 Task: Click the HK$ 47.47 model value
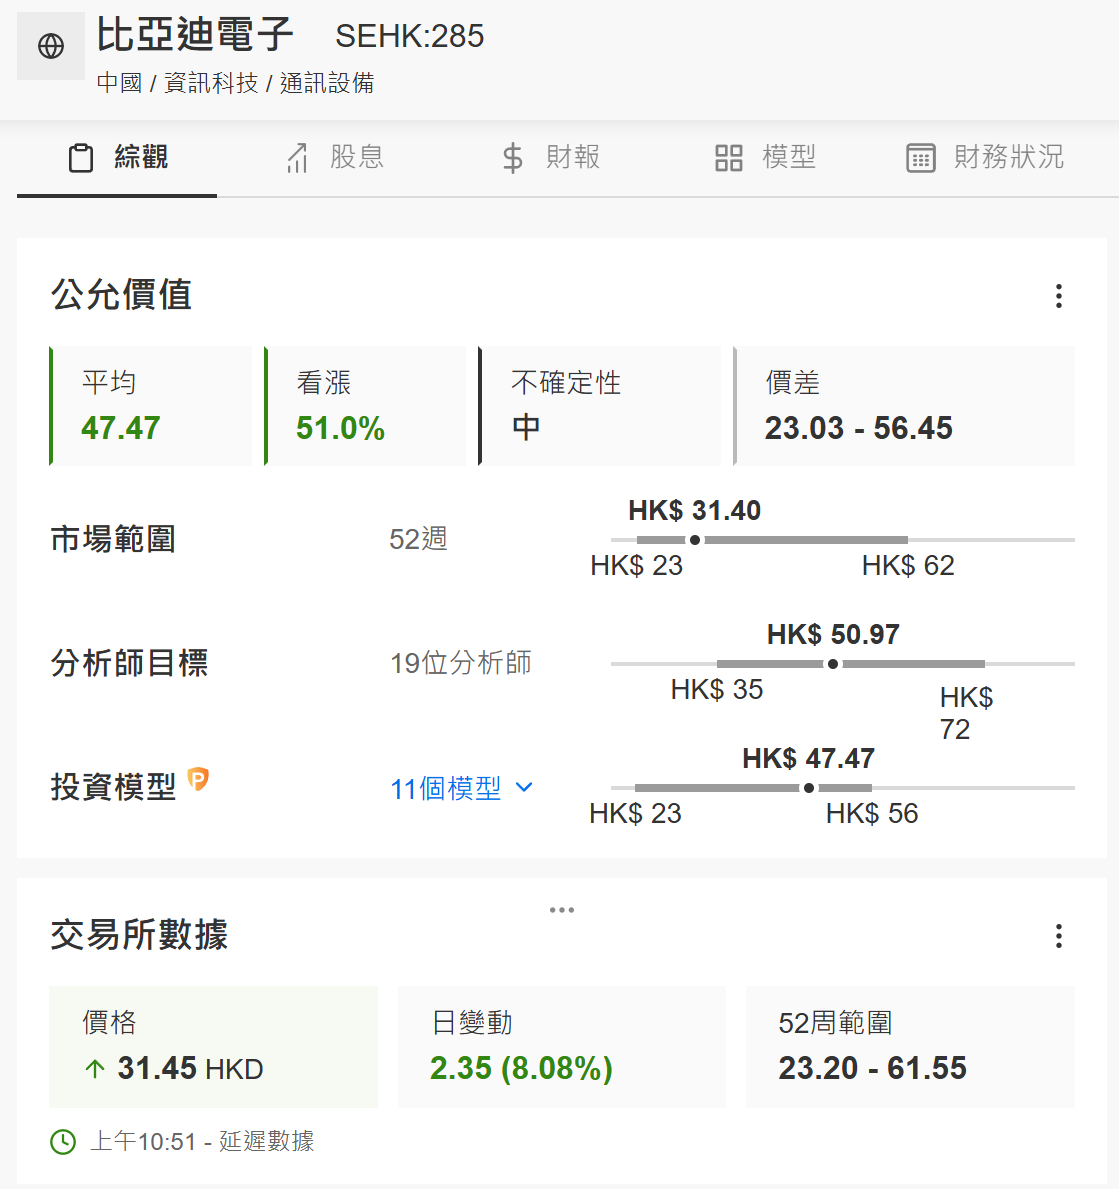pyautogui.click(x=808, y=758)
